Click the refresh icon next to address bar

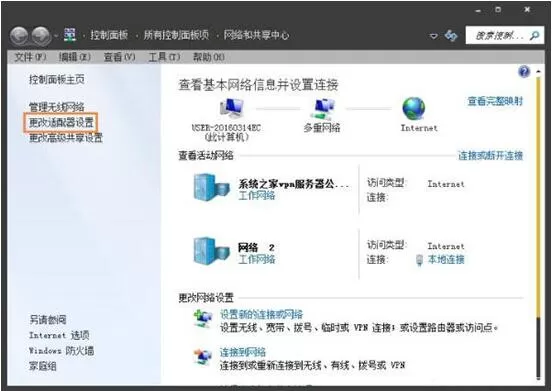pos(451,36)
